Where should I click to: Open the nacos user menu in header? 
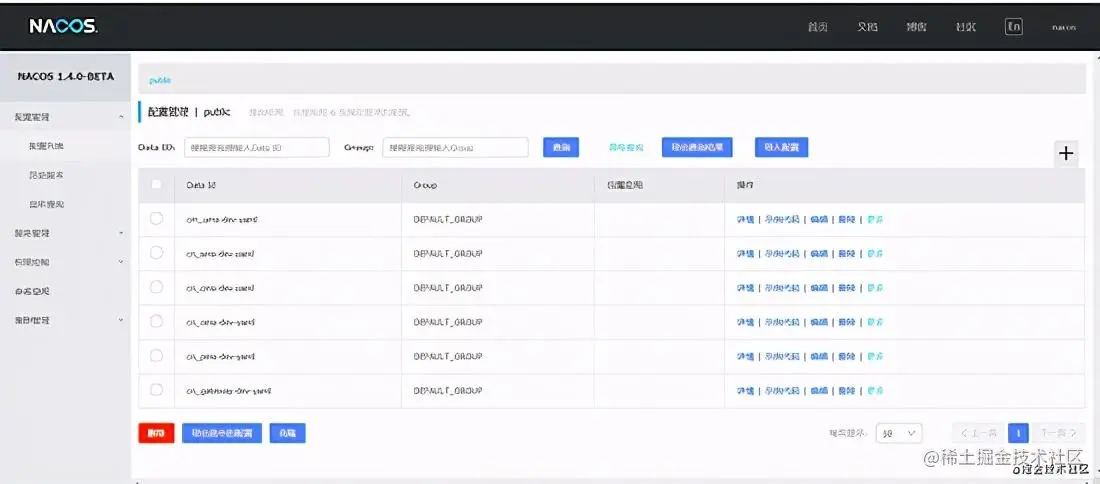click(1064, 27)
